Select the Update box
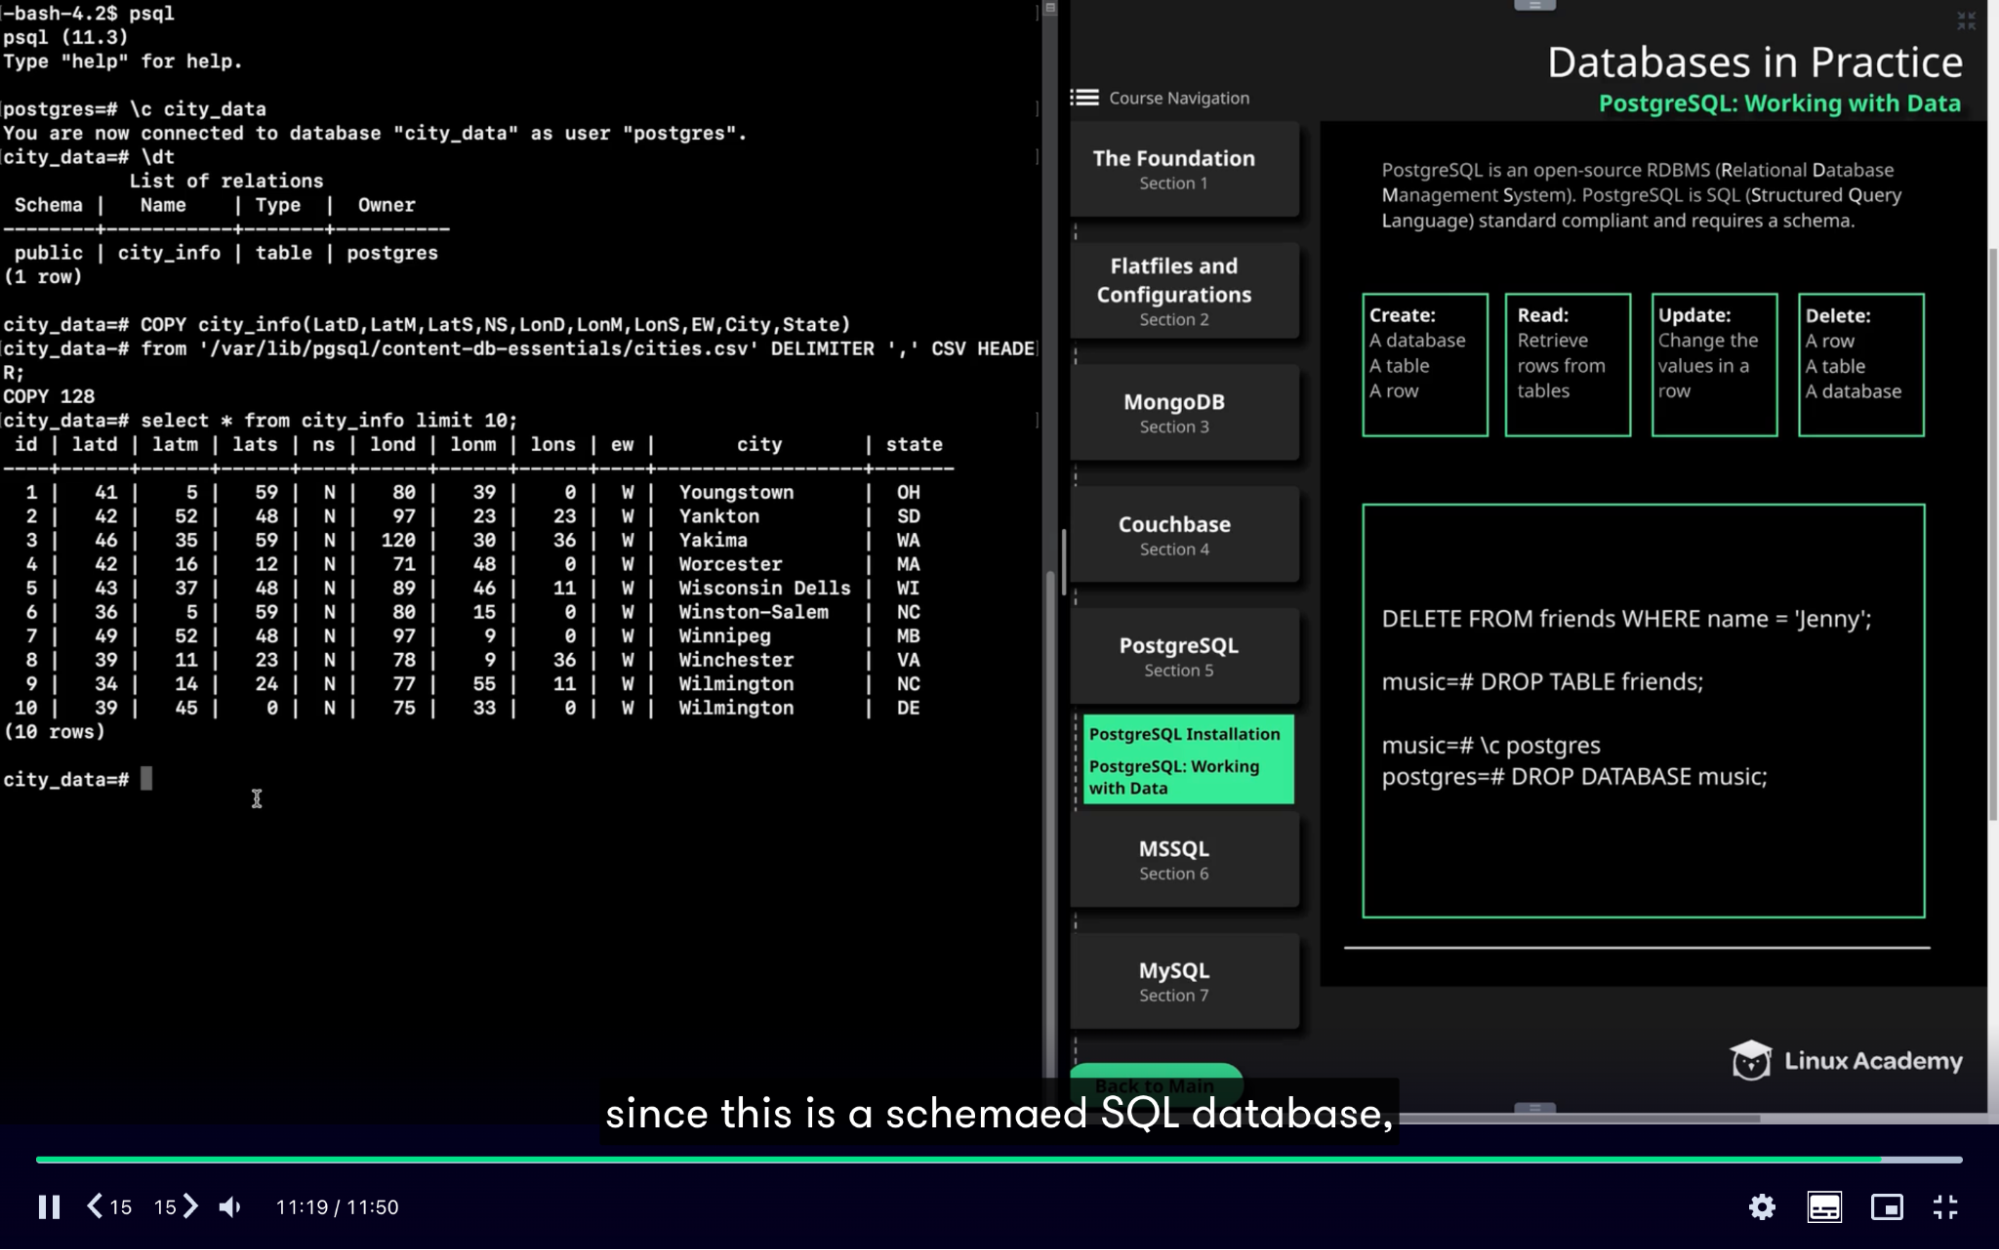 pyautogui.click(x=1714, y=365)
